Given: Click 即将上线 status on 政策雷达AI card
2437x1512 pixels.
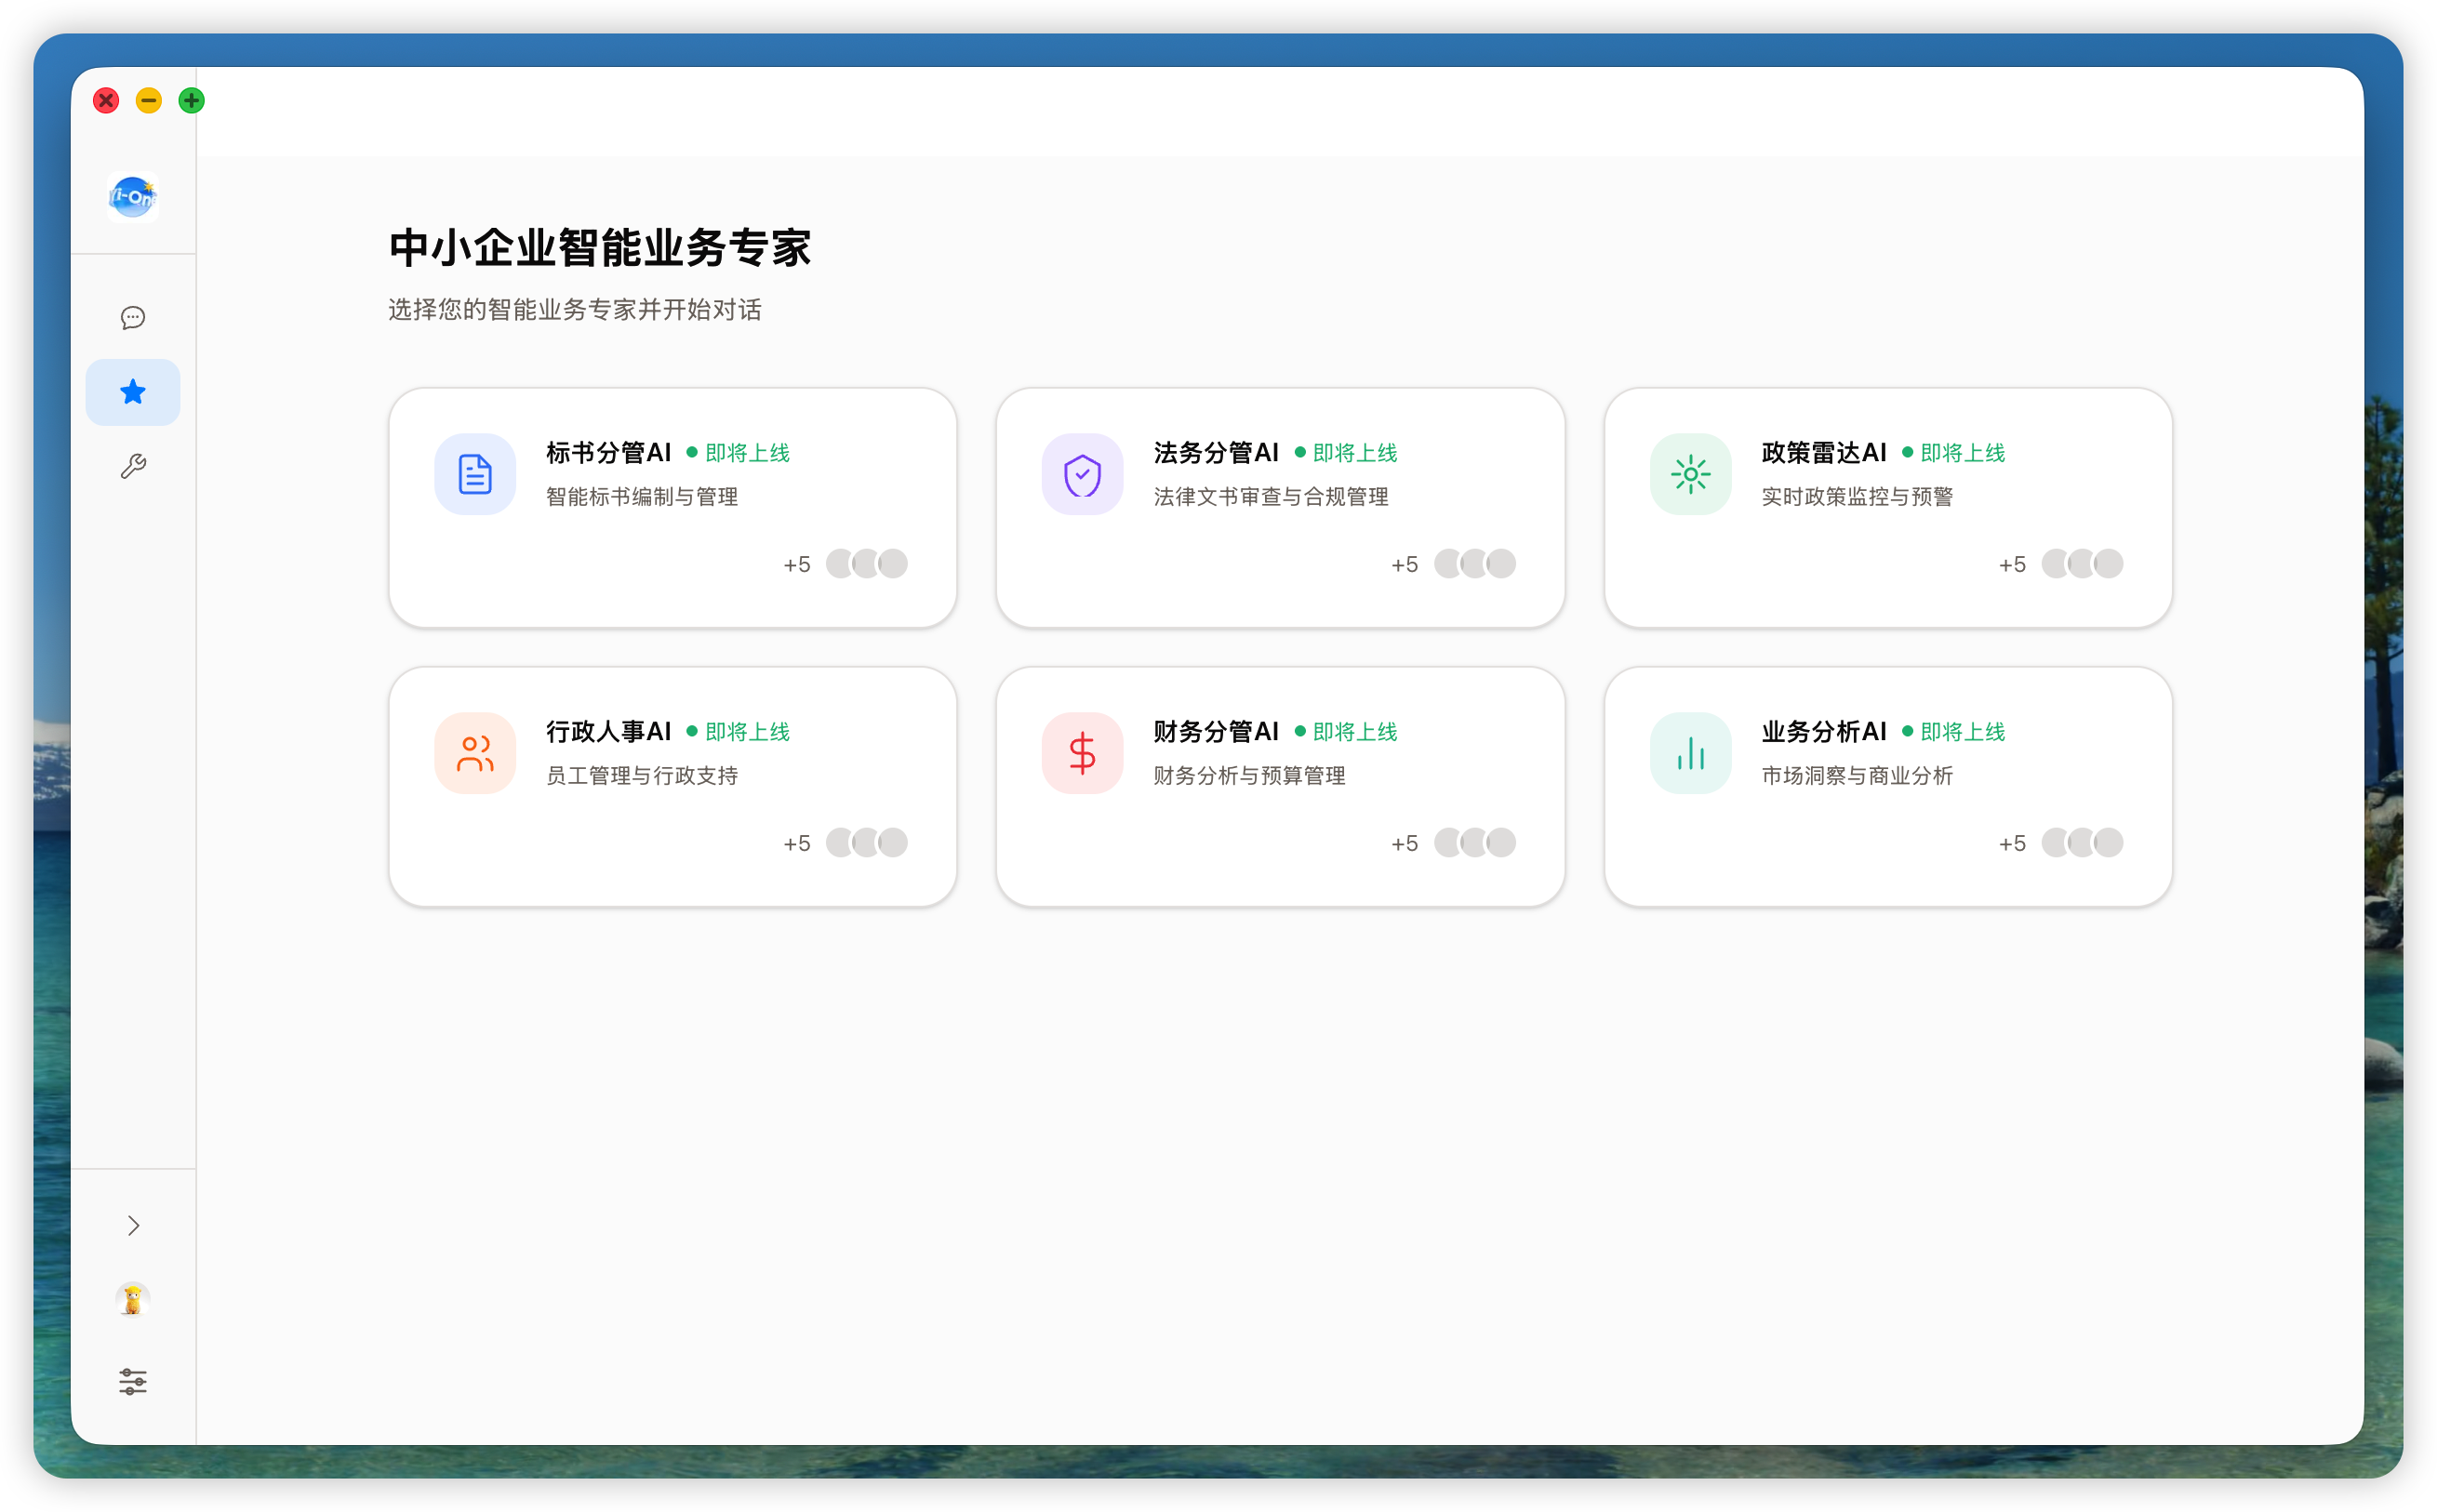Looking at the screenshot, I should tap(1954, 453).
